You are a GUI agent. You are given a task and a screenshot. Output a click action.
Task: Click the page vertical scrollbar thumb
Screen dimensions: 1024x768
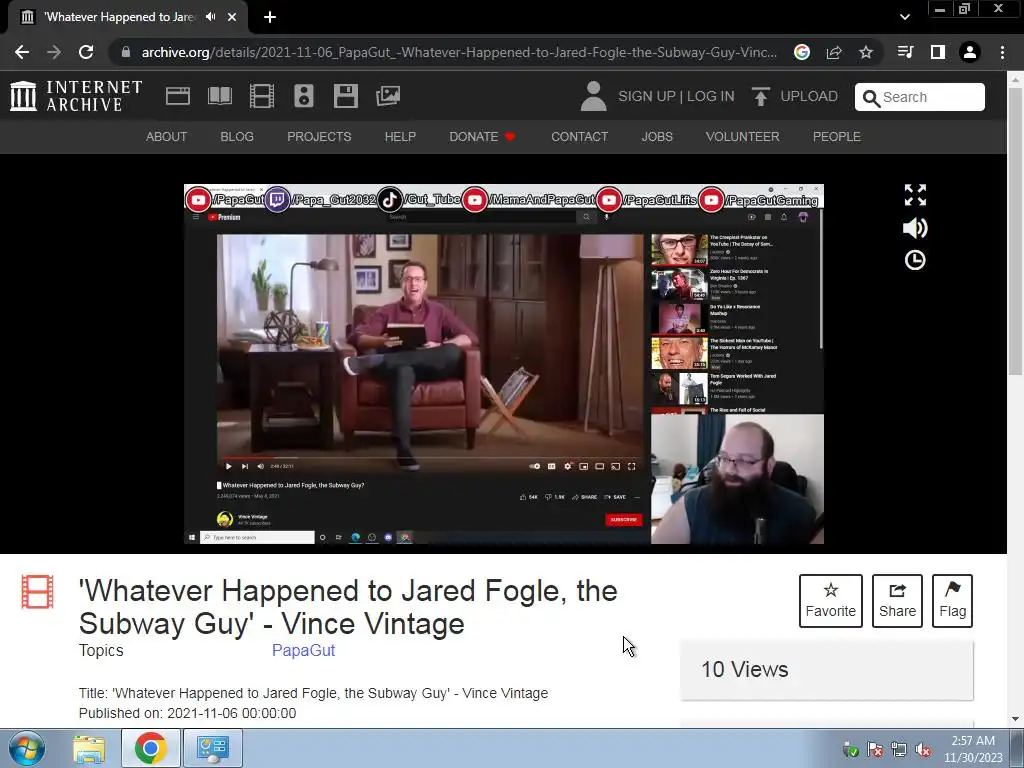(x=1016, y=229)
